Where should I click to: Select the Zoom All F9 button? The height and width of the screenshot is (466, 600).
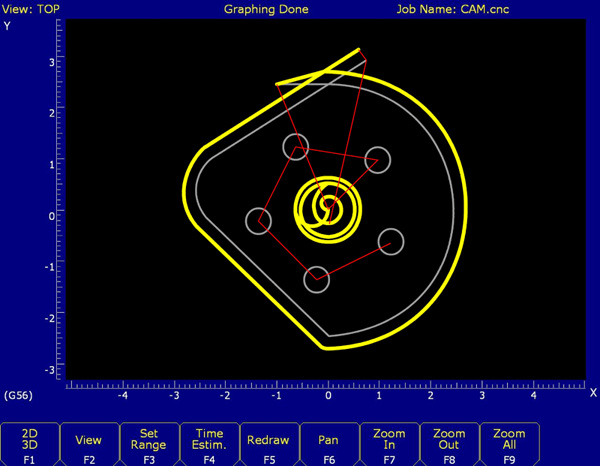pyautogui.click(x=509, y=445)
